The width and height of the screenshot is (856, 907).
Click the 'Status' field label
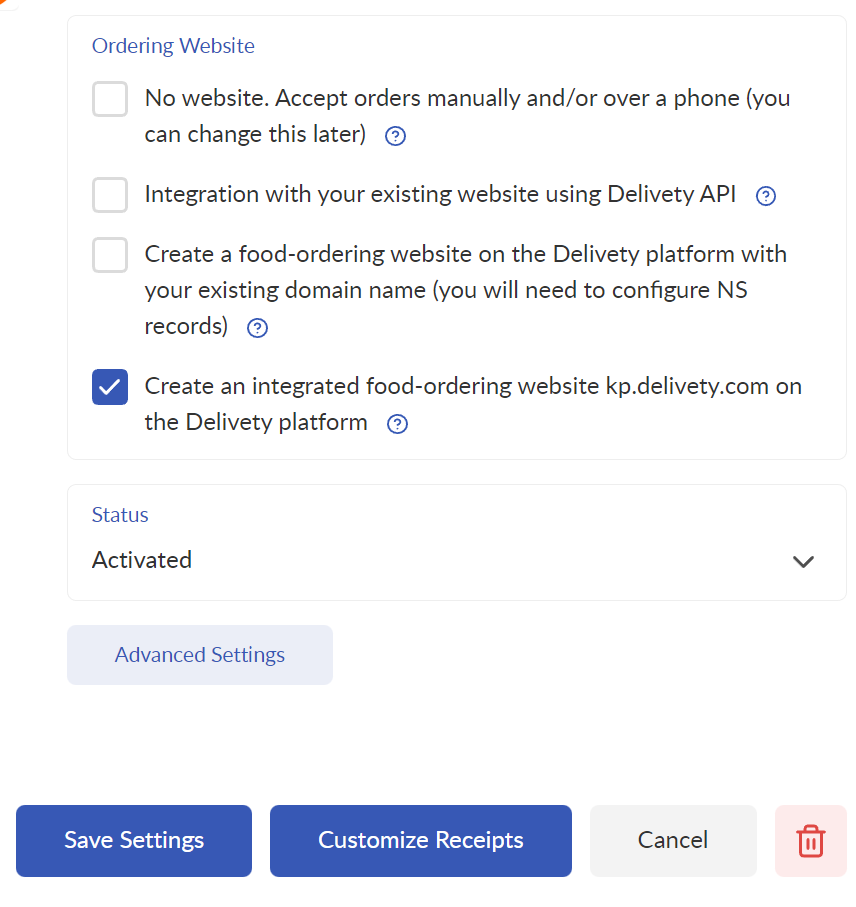click(x=120, y=515)
